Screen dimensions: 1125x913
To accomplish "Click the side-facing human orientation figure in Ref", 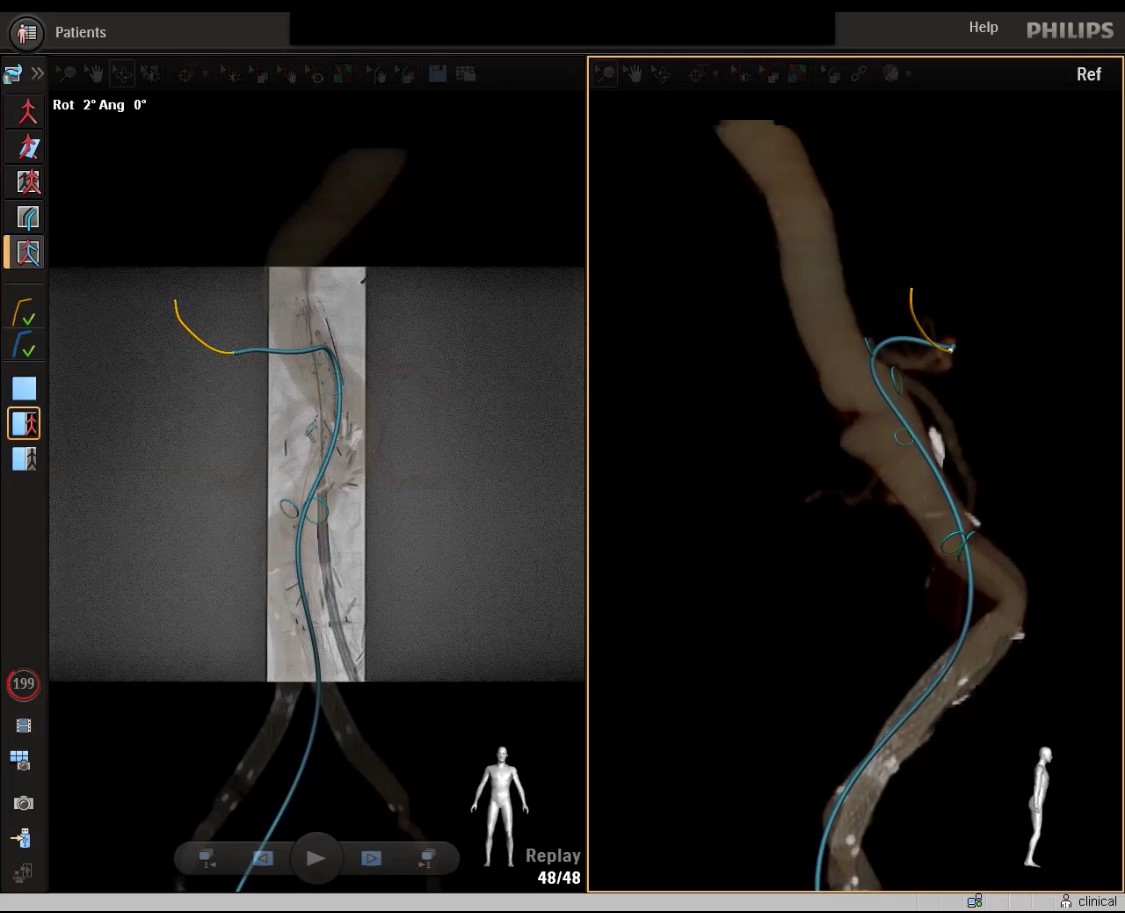I will coord(1037,807).
